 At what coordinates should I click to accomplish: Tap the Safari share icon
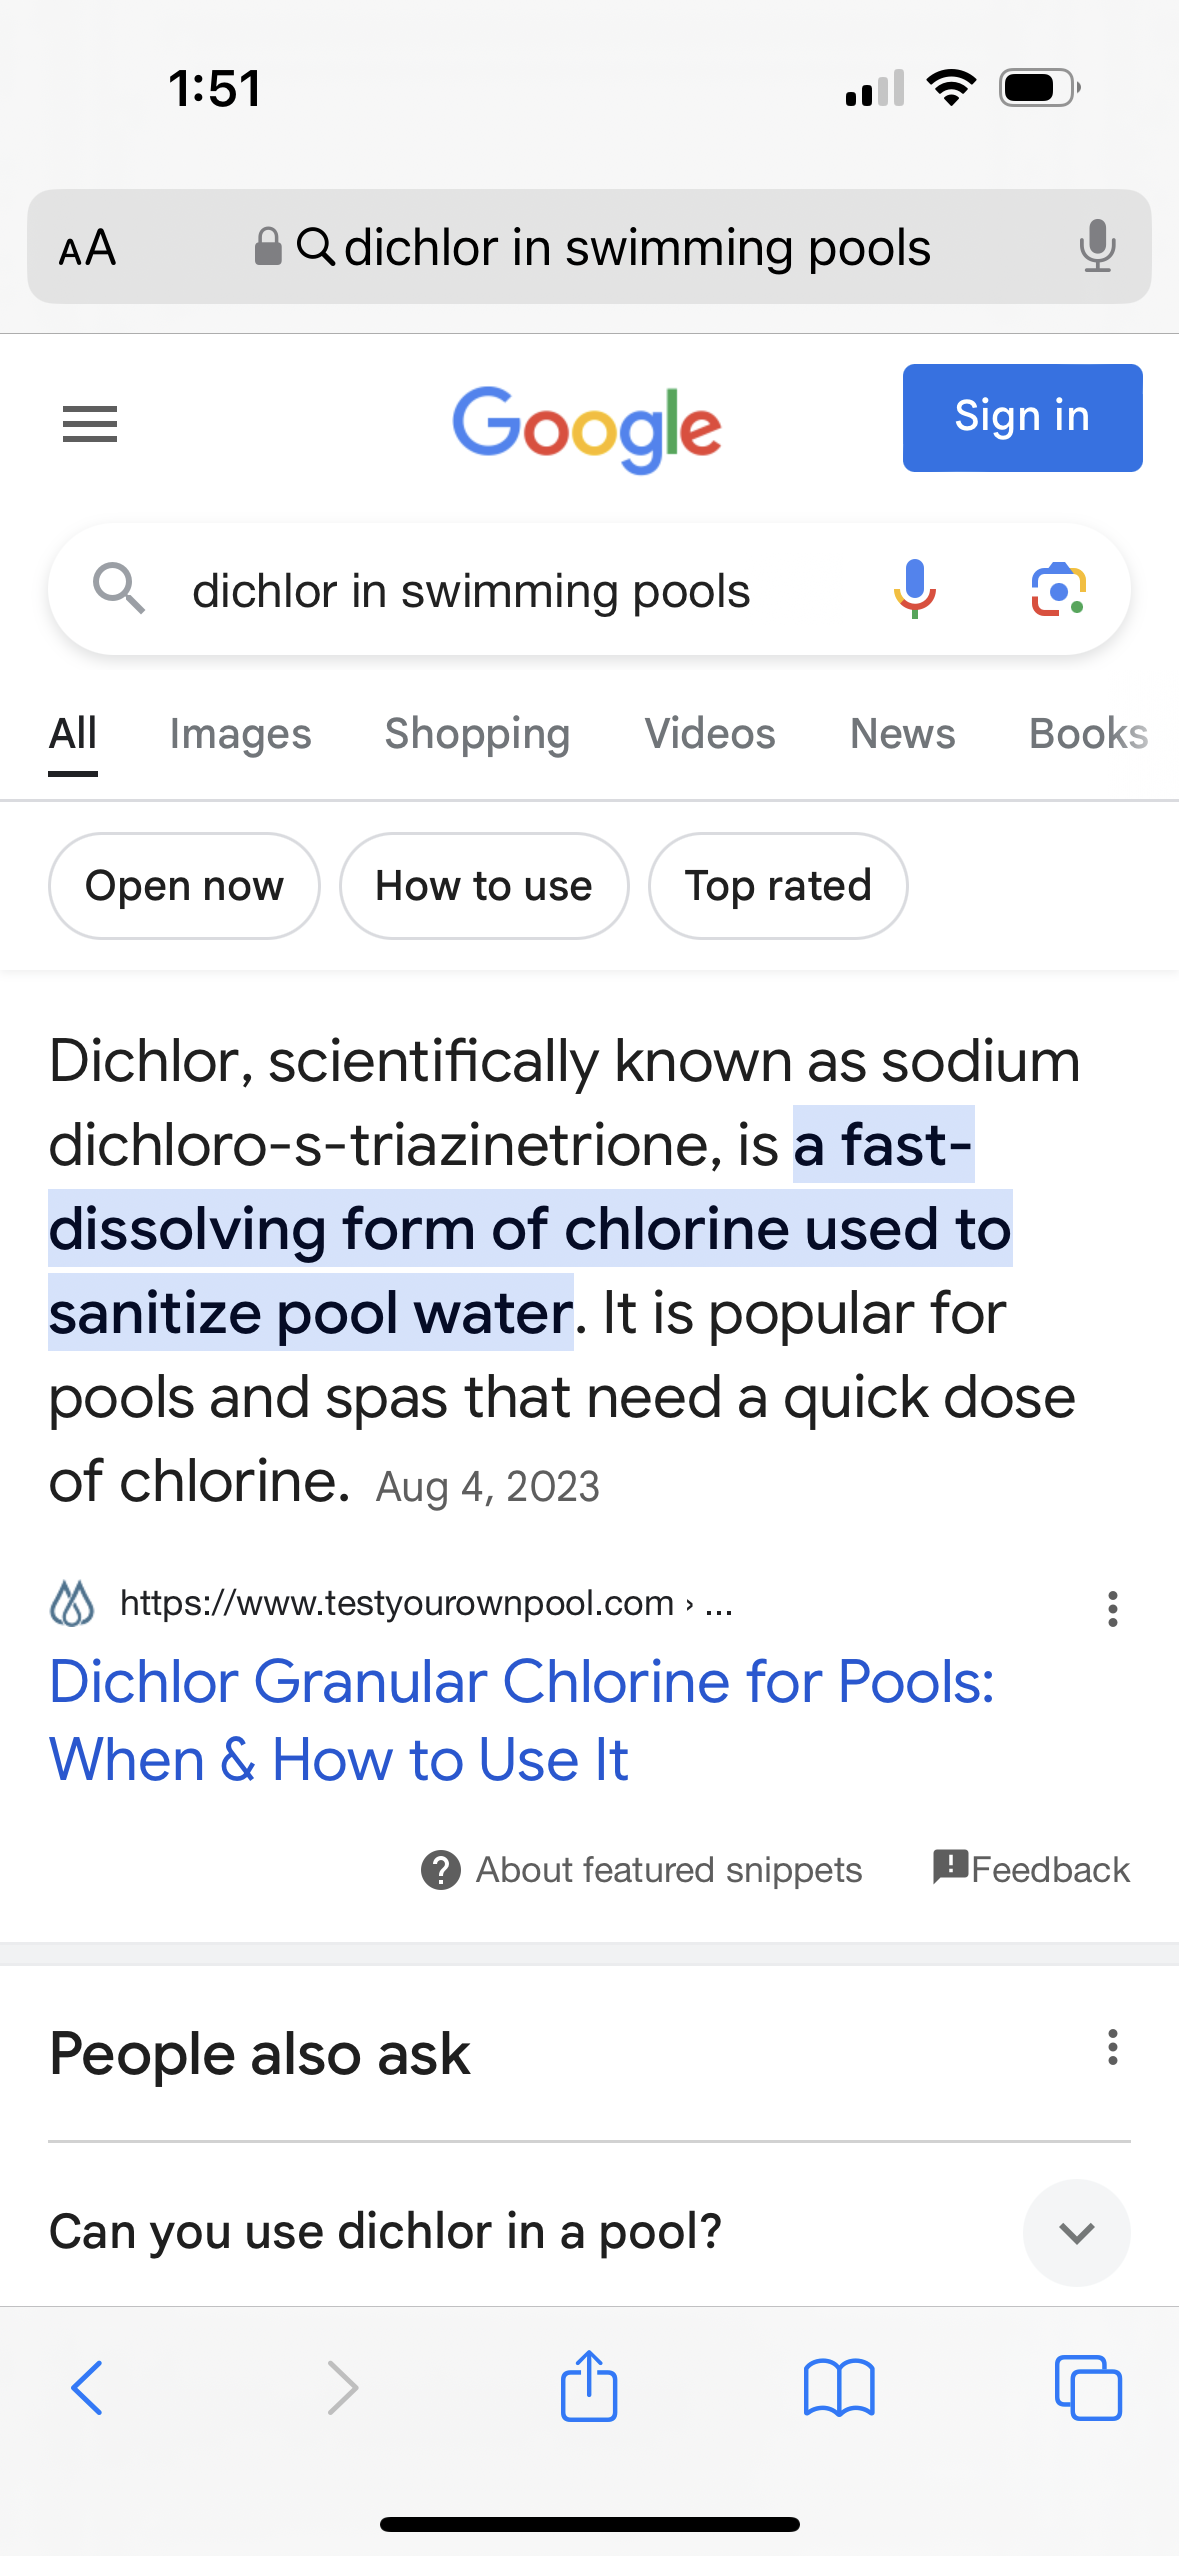589,2386
